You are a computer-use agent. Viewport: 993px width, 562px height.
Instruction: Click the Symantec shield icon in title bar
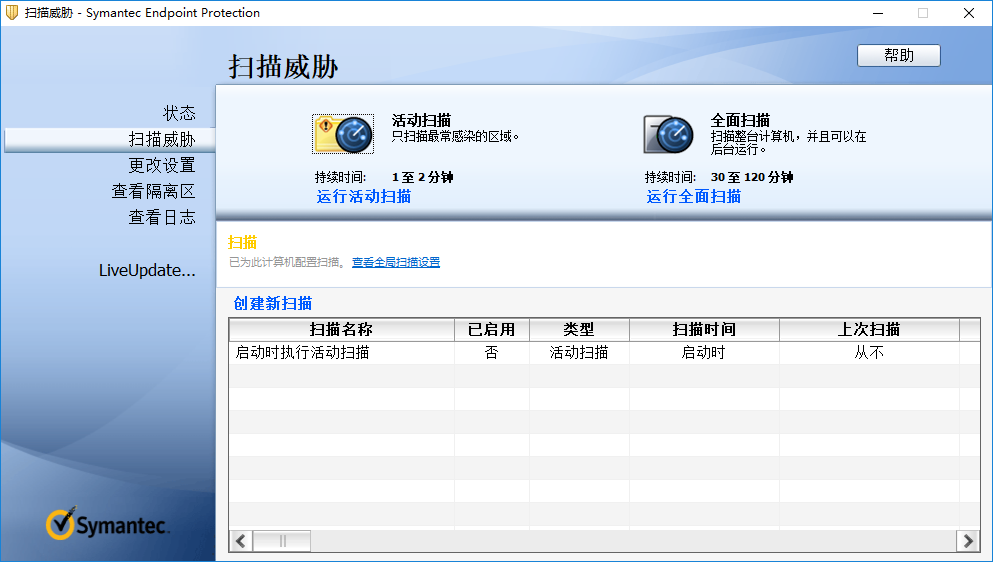tap(12, 13)
